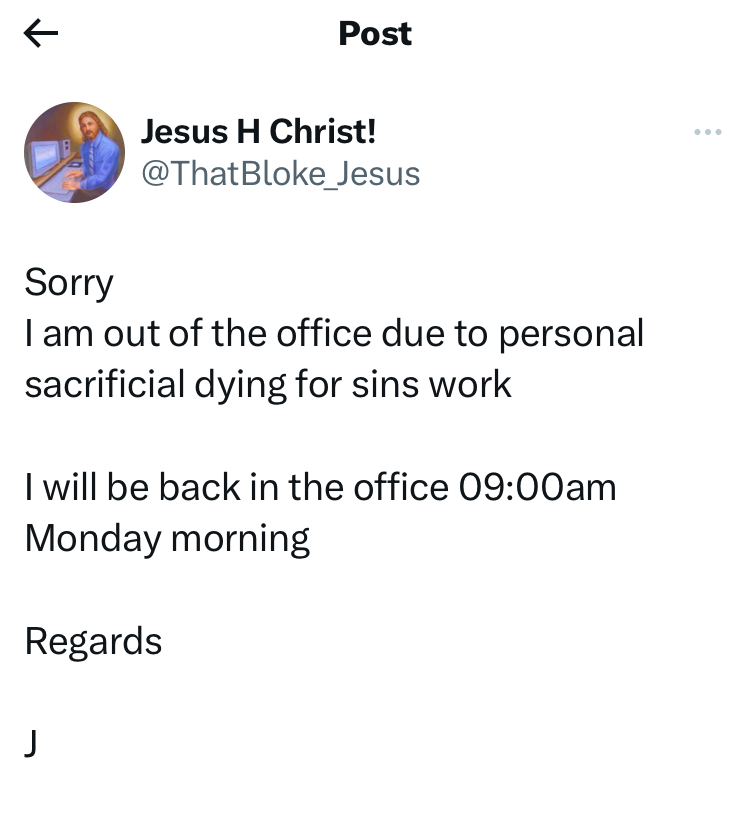Visit the @ThatBloke_Jesus handle
750x818 pixels.
point(280,174)
